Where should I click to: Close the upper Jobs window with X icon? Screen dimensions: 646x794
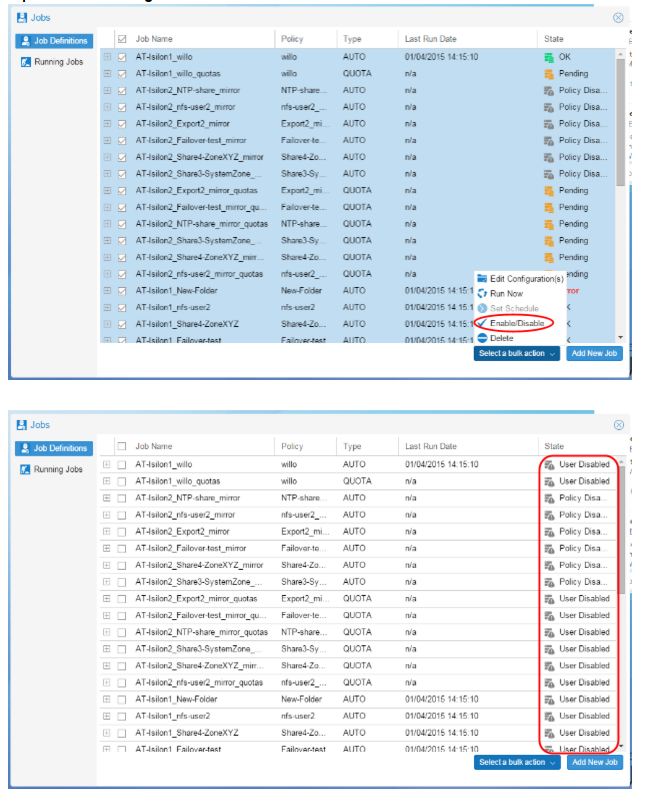pyautogui.click(x=618, y=18)
